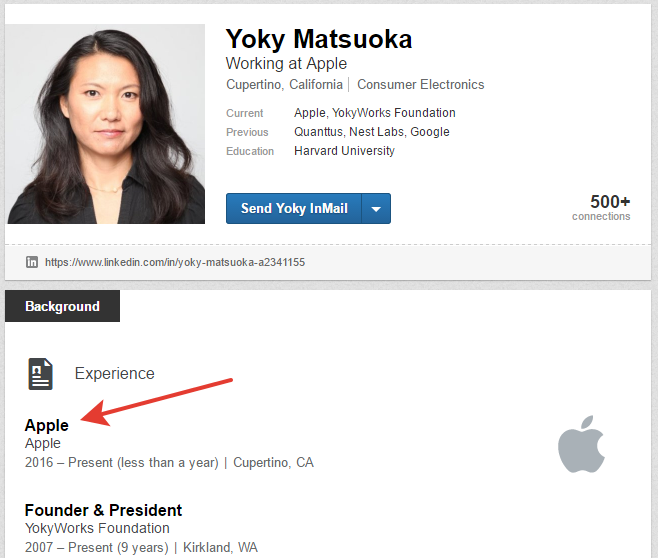
Task: Click the Cupertino, California location text
Action: (284, 85)
